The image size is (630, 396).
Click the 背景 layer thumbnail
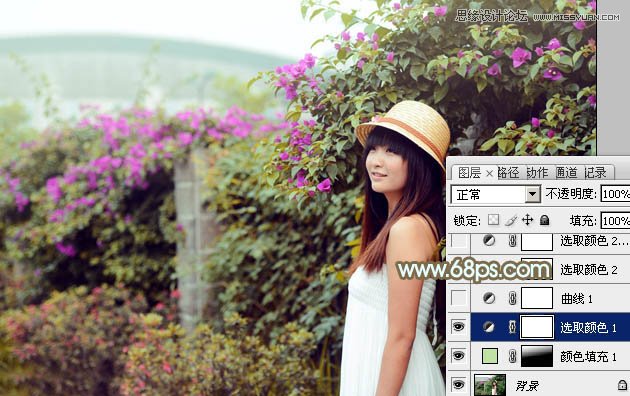490,385
